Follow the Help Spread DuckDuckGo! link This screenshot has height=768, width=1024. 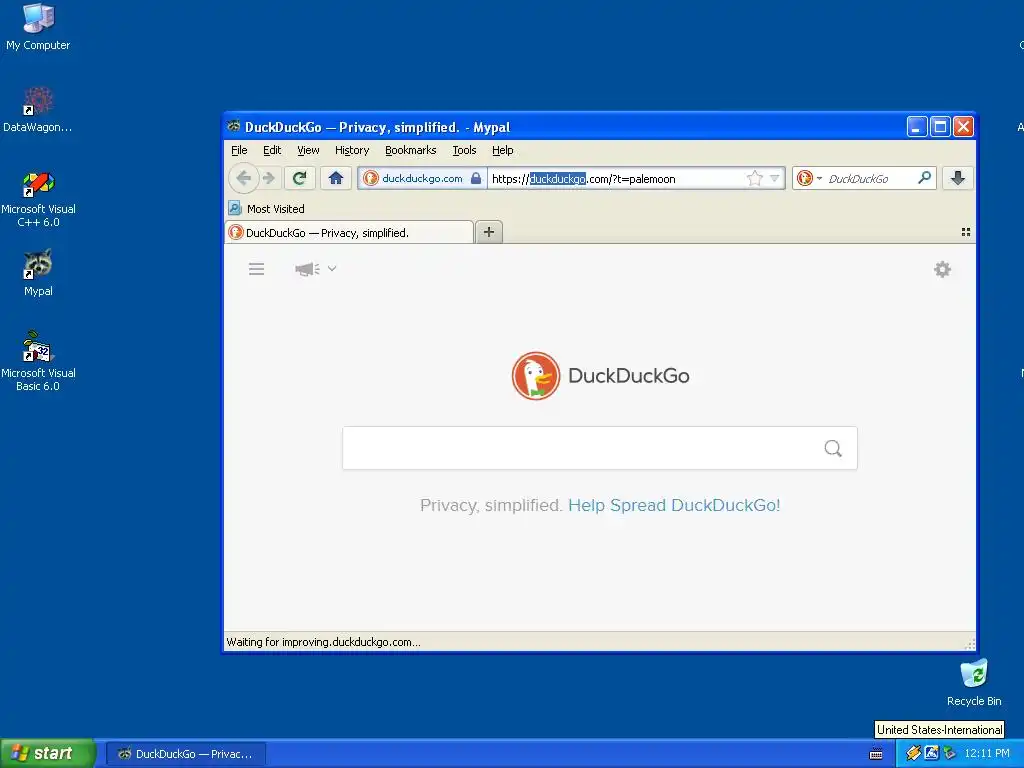[x=674, y=505]
